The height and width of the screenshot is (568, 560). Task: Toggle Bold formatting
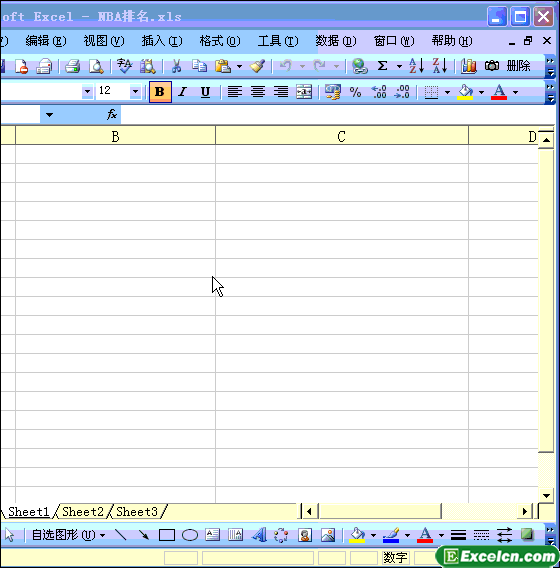(x=160, y=92)
